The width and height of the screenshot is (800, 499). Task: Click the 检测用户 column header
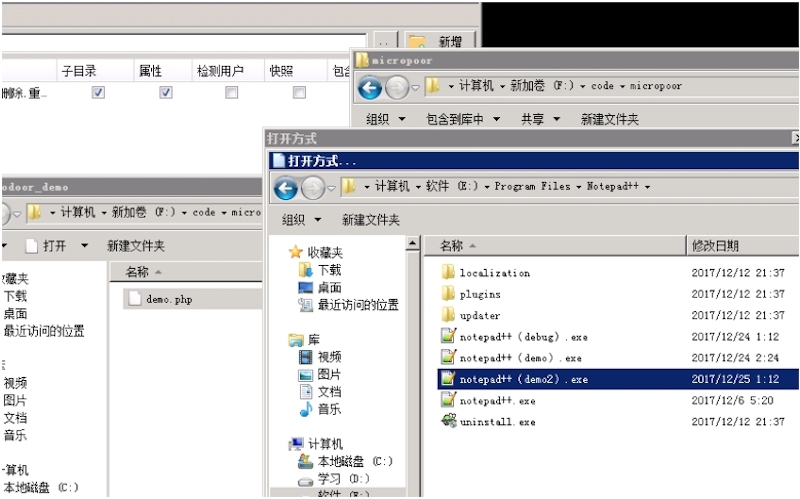(228, 70)
